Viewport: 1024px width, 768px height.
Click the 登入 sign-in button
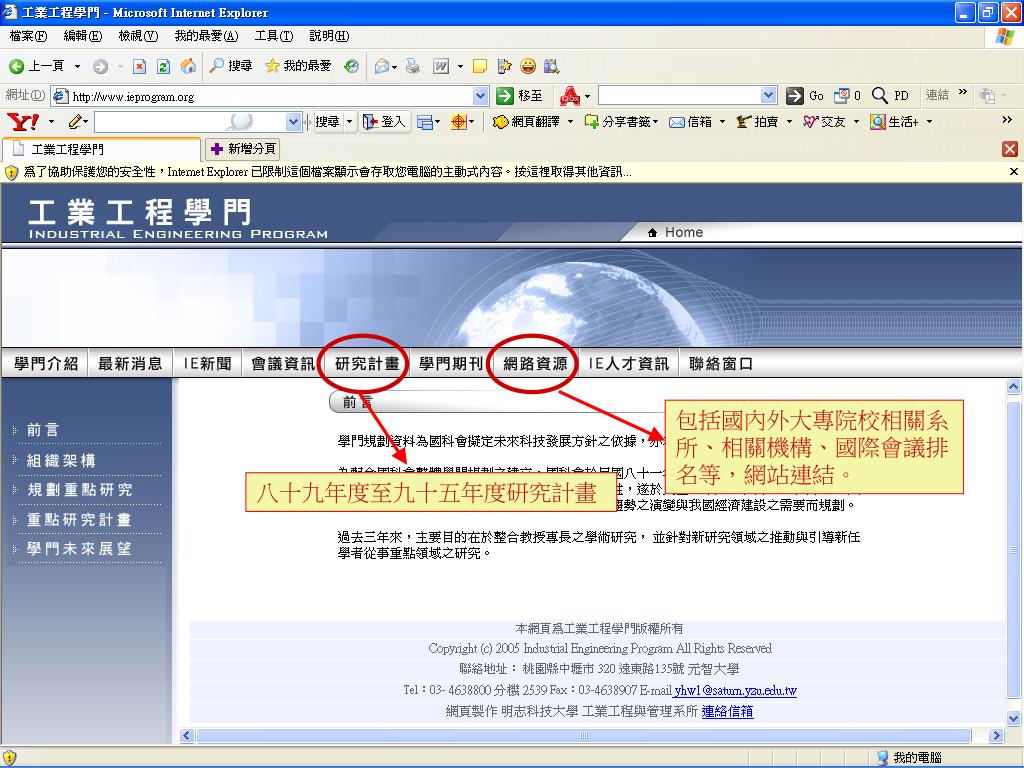point(385,121)
